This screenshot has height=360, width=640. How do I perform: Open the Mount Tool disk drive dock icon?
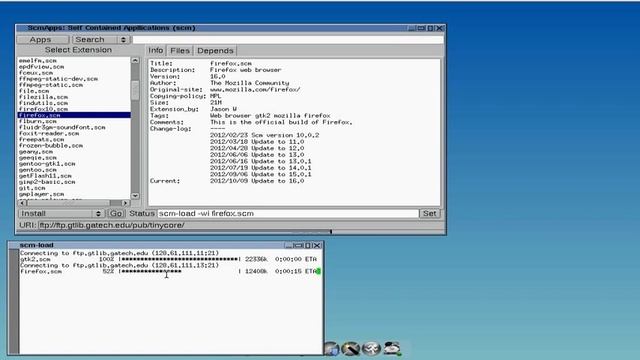click(392, 348)
